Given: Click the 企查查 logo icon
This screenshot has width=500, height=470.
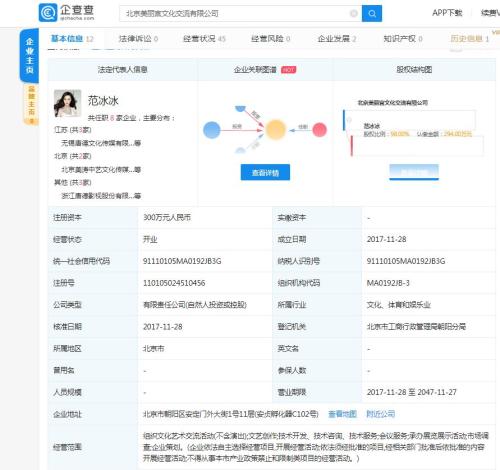Looking at the screenshot, I should click(49, 13).
